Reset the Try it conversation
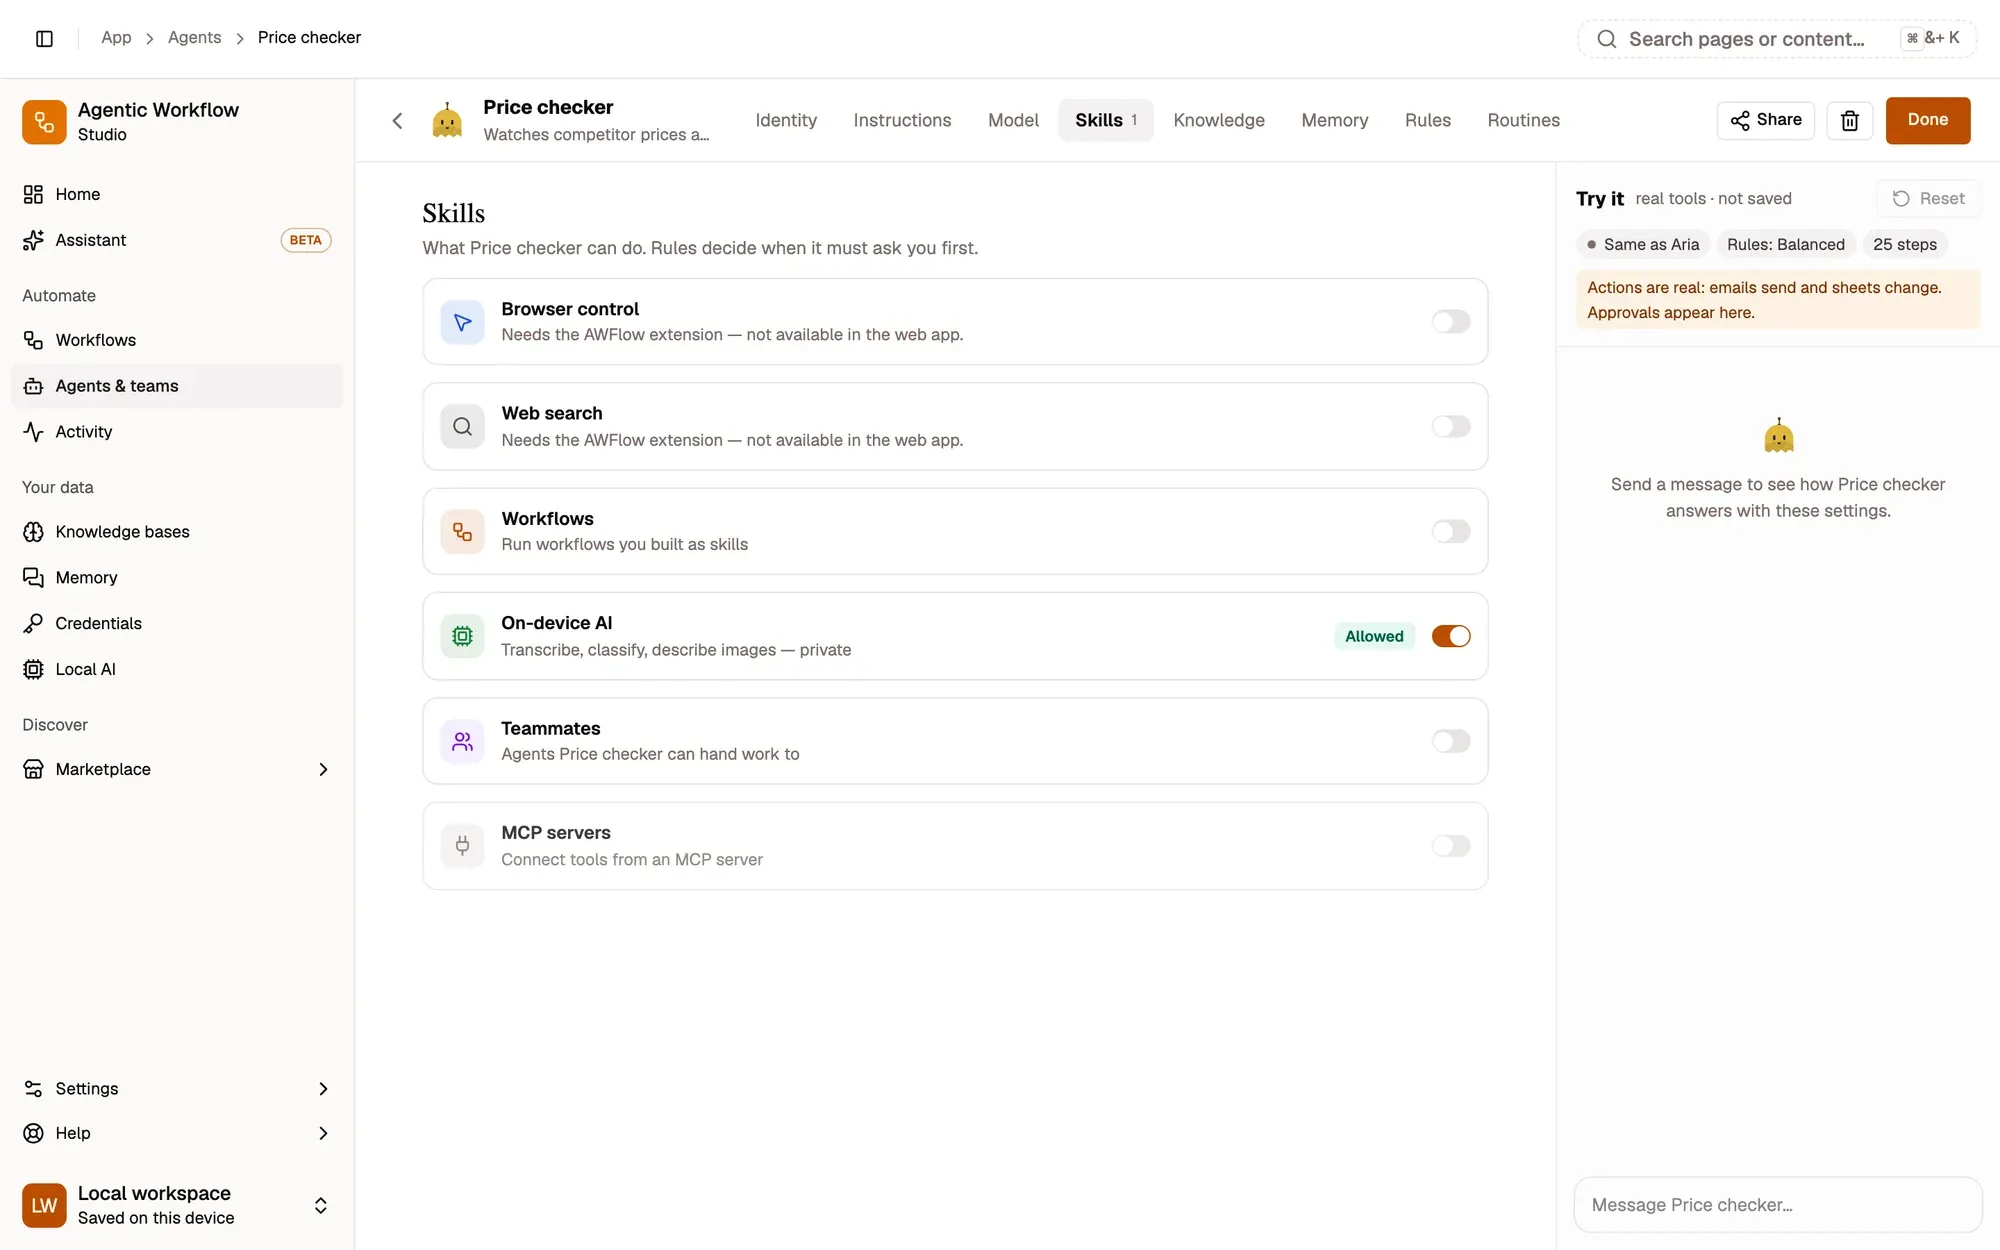2000x1250 pixels. pyautogui.click(x=1929, y=198)
